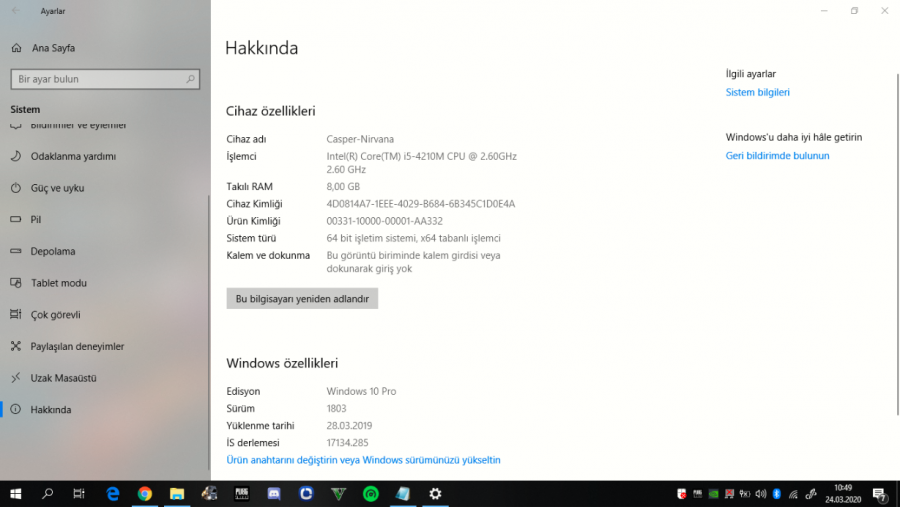
Task: Click the search magnifier in the settings box
Action: pos(190,79)
